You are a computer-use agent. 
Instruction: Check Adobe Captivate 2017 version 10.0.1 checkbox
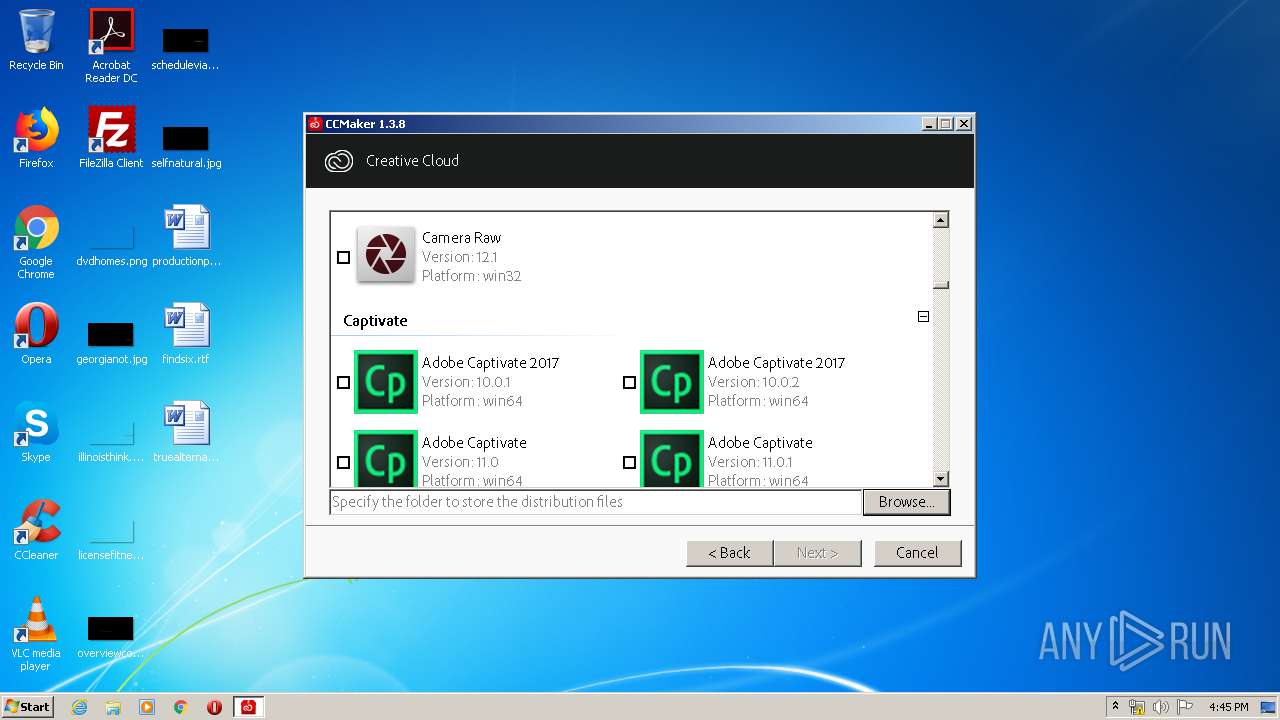(343, 382)
